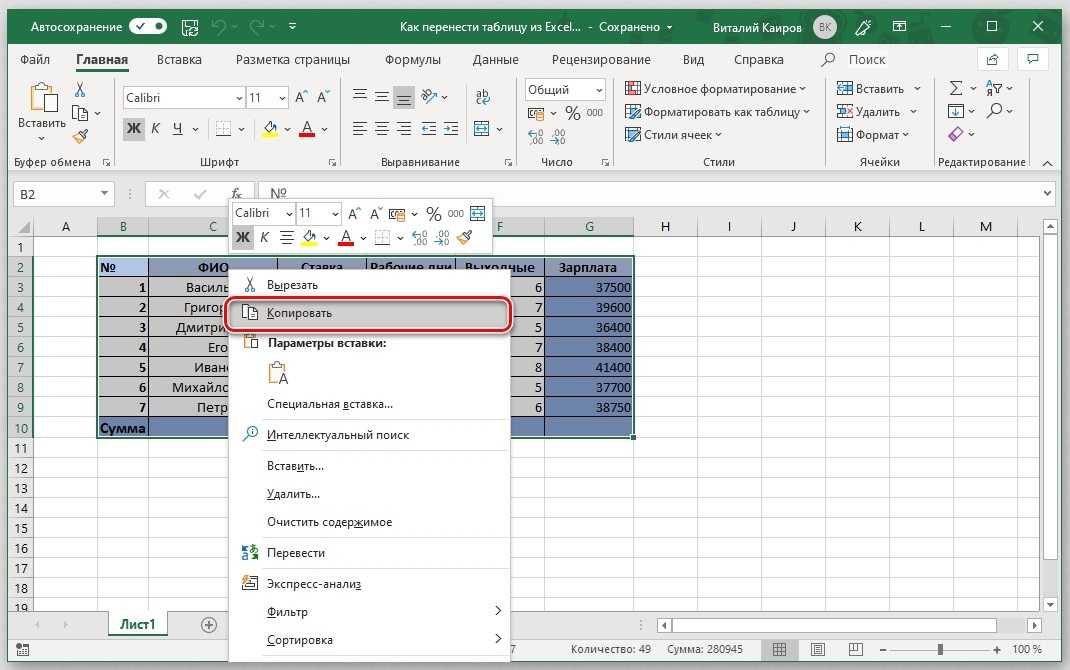Toggle italic in the mini toolbar
1070x670 pixels.
264,238
